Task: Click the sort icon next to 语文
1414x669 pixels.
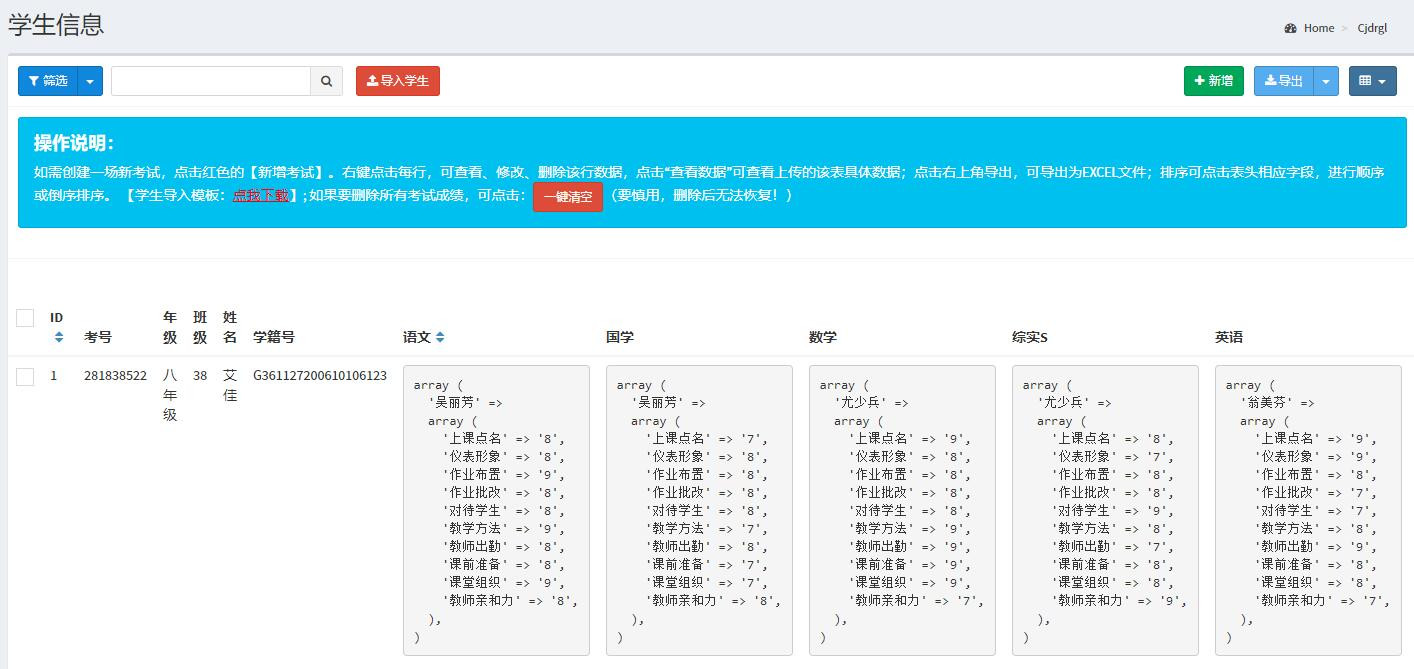Action: [x=440, y=337]
